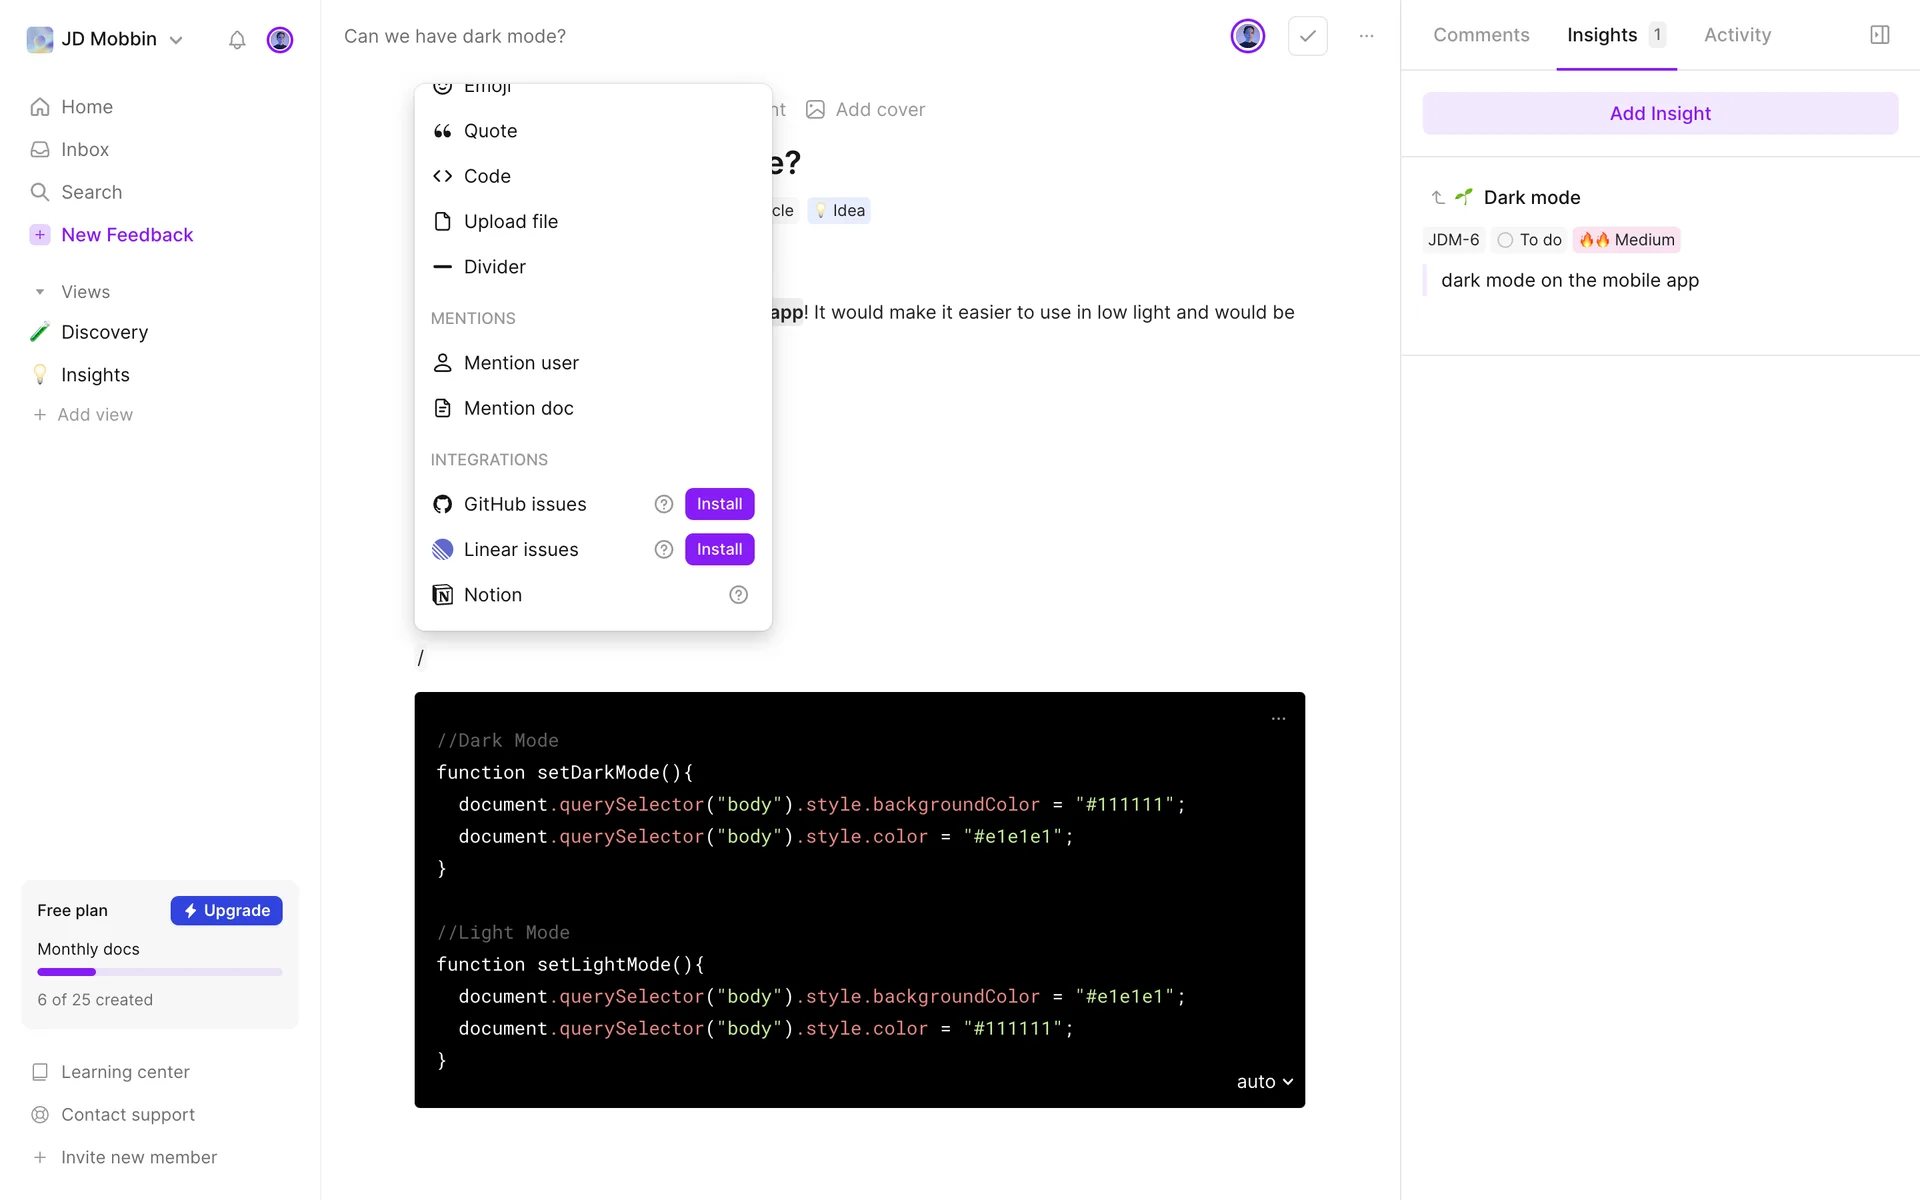Collapse the Views section arrow

40,292
